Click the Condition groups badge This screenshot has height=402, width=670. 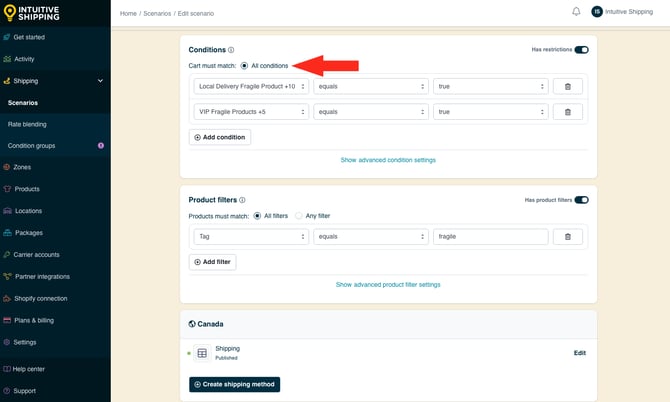(x=101, y=146)
